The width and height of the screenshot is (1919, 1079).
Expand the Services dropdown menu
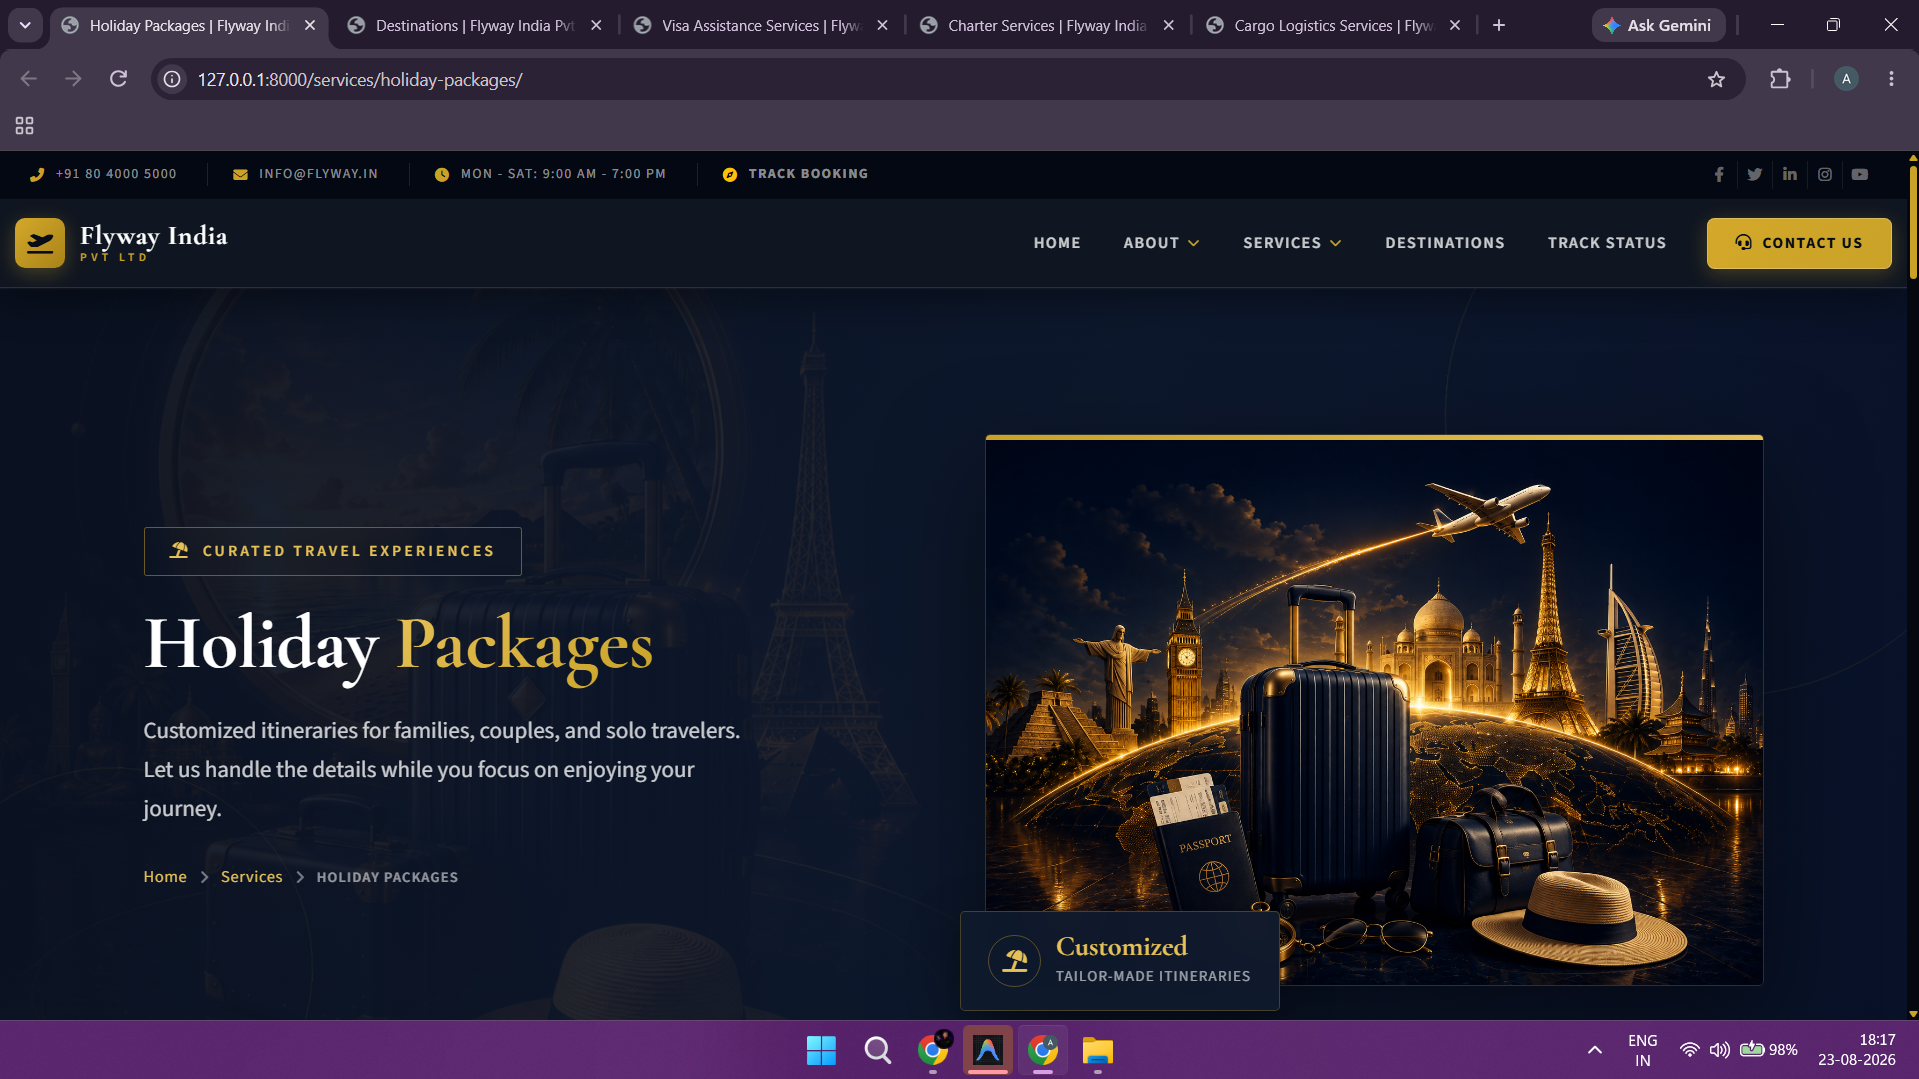(1292, 243)
